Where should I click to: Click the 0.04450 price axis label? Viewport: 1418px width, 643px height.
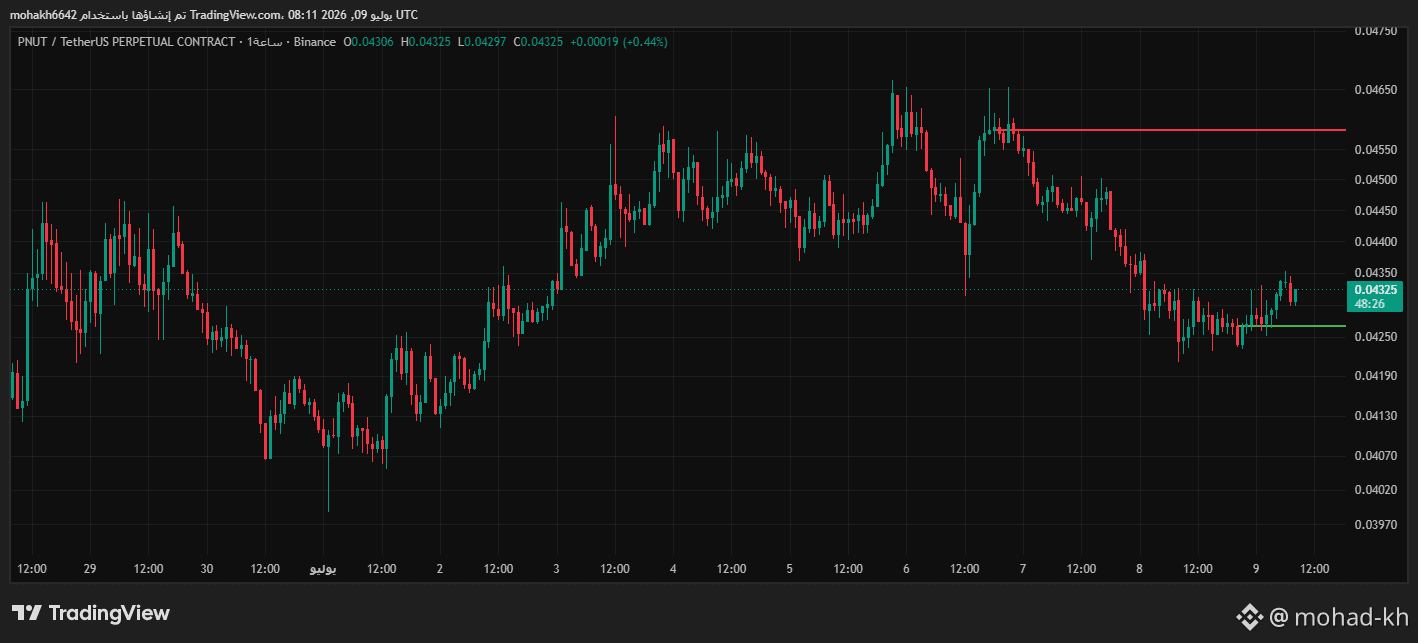1375,211
